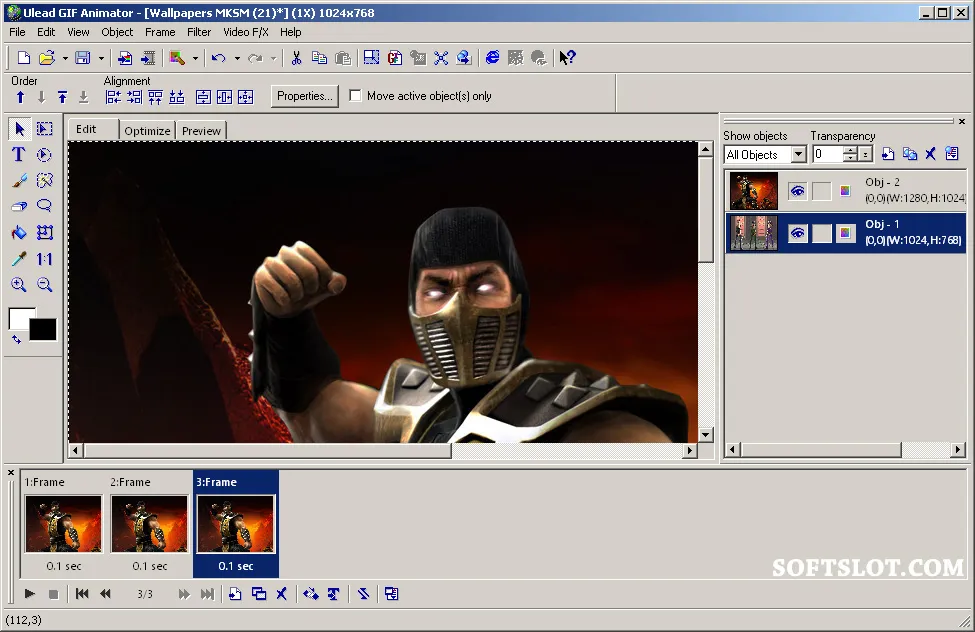
Task: Select the Eraser tool
Action: (x=19, y=206)
